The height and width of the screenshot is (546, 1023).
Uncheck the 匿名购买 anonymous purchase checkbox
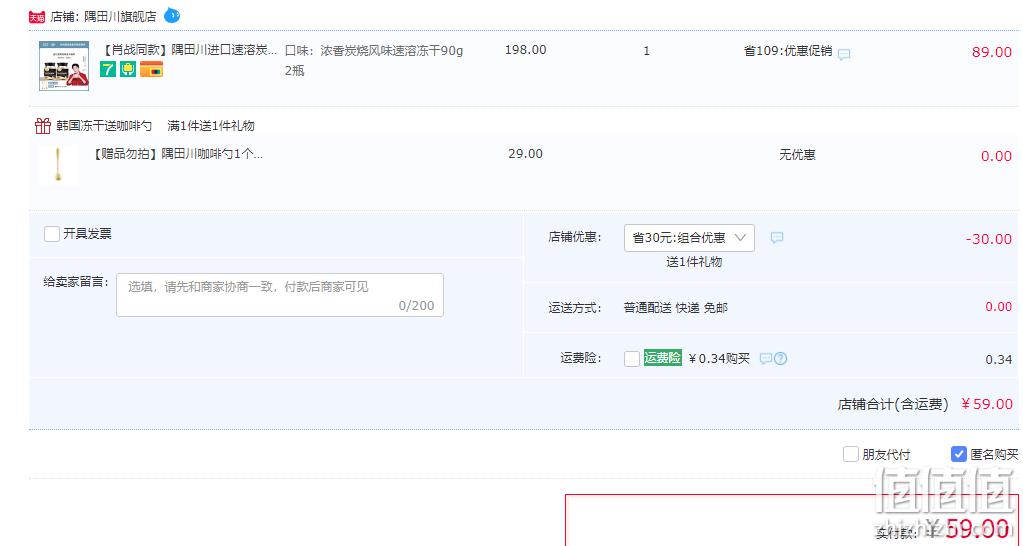(x=958, y=454)
